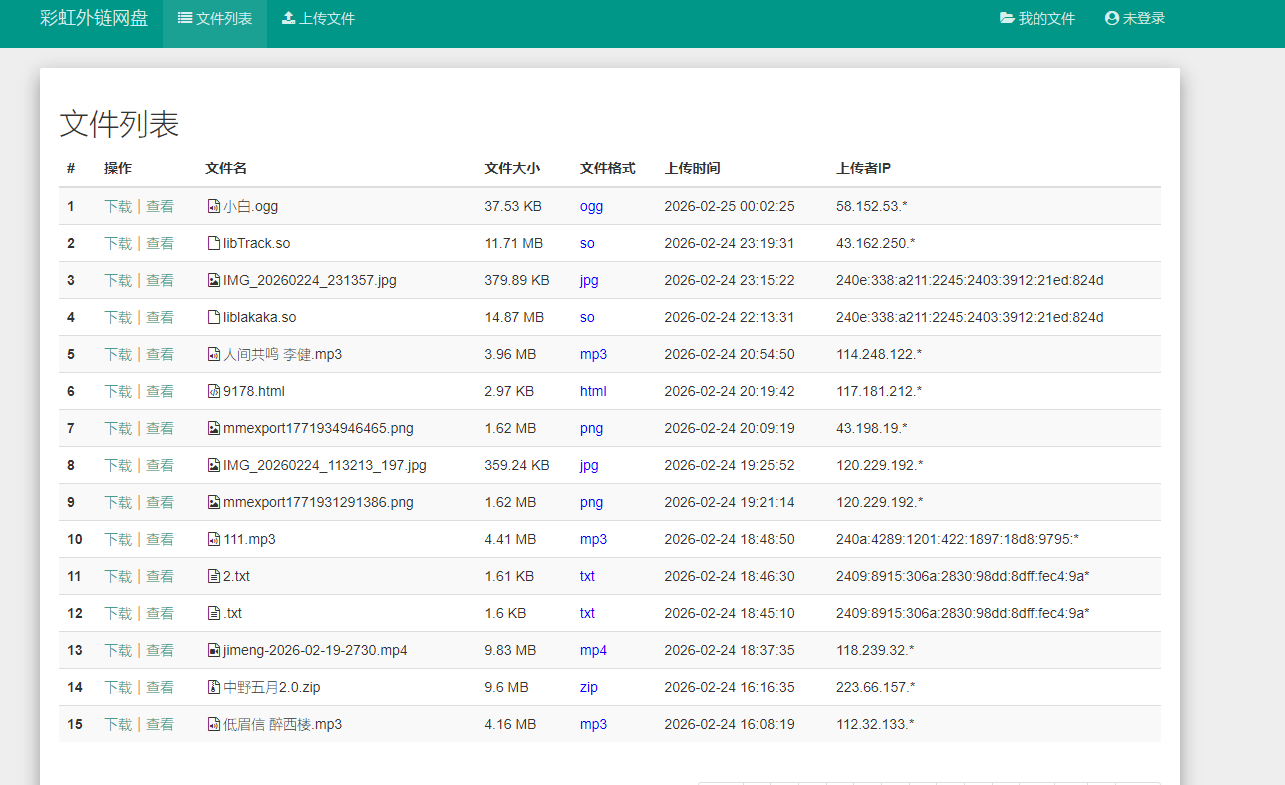
Task: Click the zip format link
Action: (588, 688)
